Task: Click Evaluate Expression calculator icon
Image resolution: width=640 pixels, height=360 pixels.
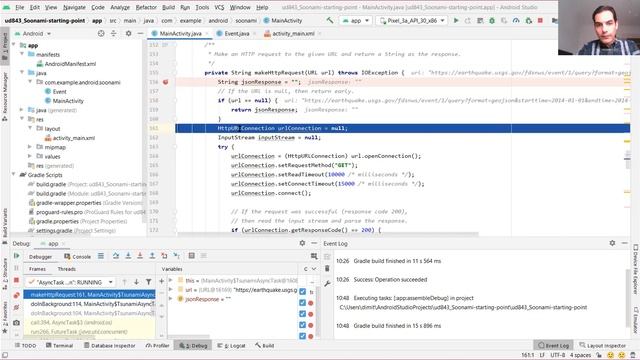Action: tap(191, 256)
